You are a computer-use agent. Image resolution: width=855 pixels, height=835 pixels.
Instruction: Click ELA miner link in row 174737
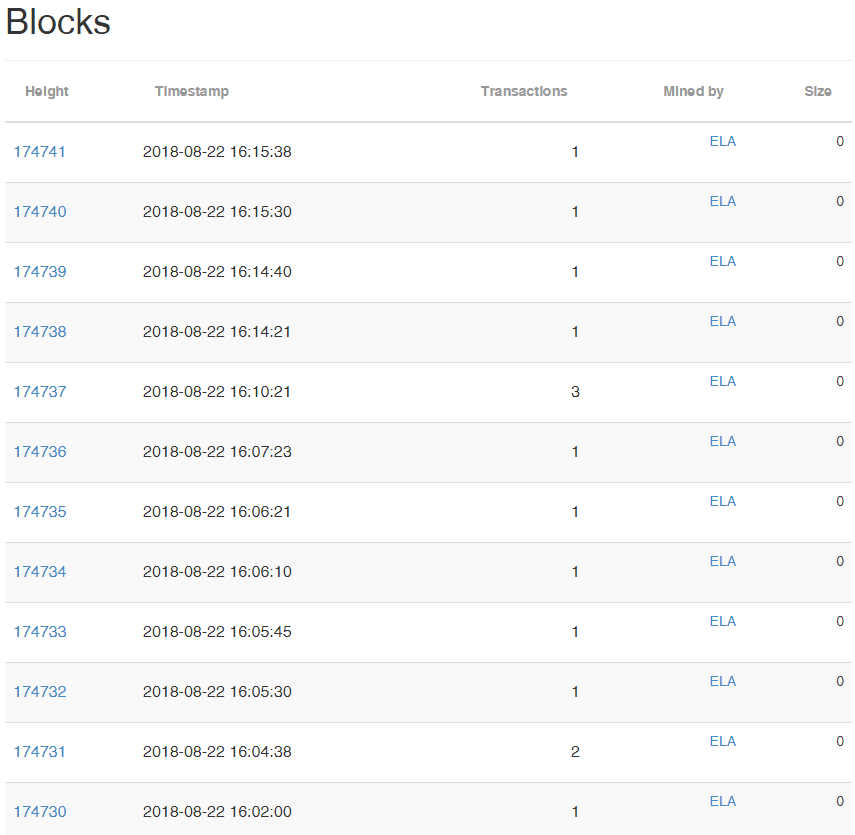(722, 381)
